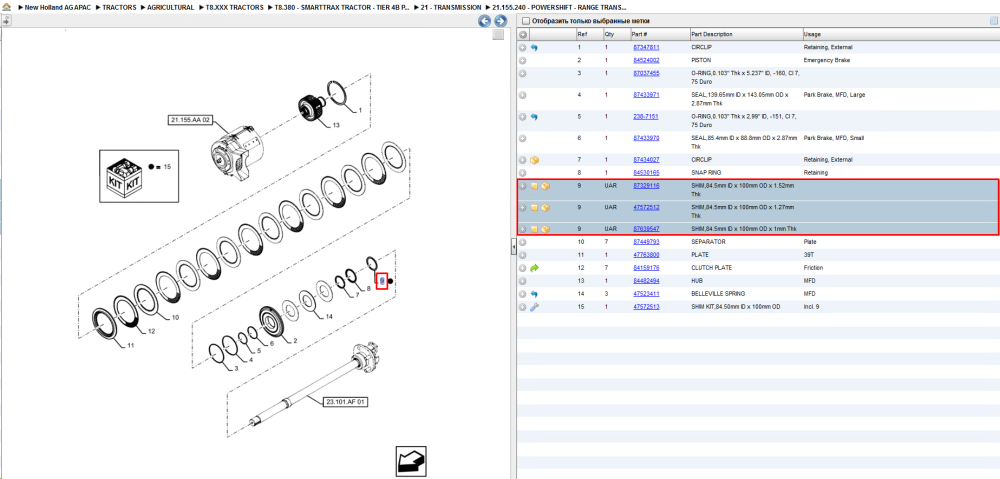Add SHIM KIT 47572513 with its plus icon
Screen dimensions: 1000x479
[522, 307]
